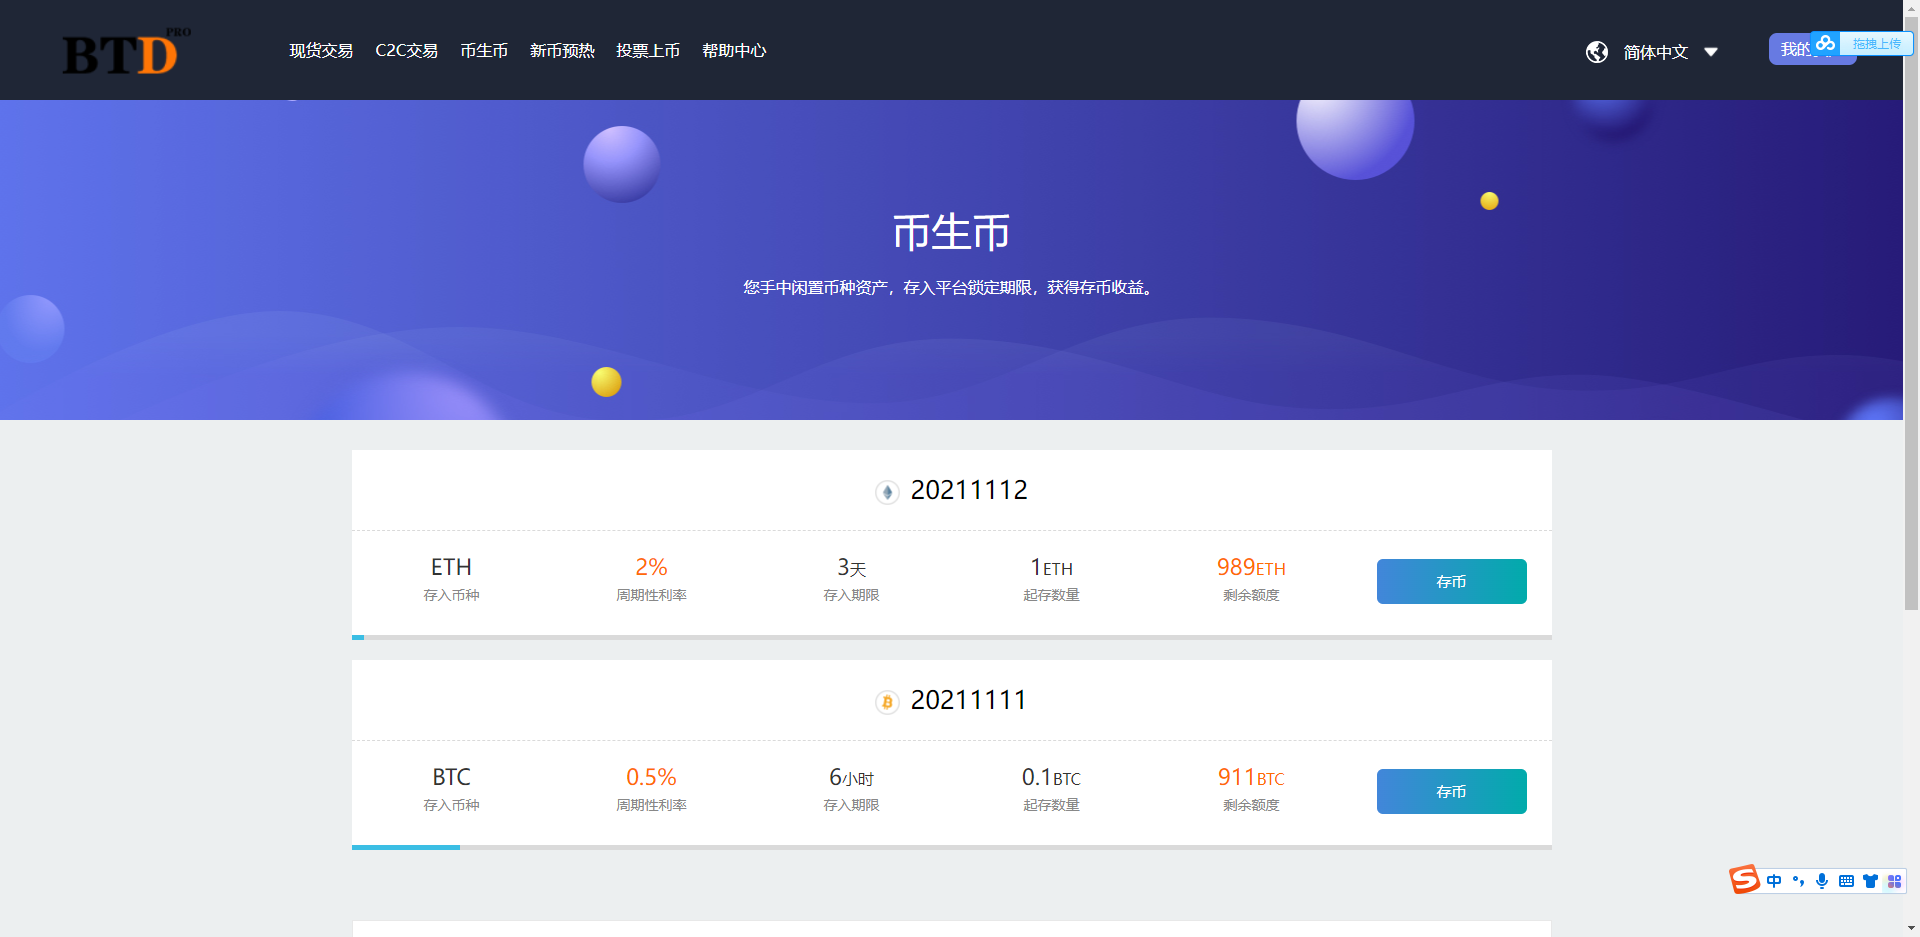Expand the 简体中文 language dropdown arrow

click(1711, 52)
